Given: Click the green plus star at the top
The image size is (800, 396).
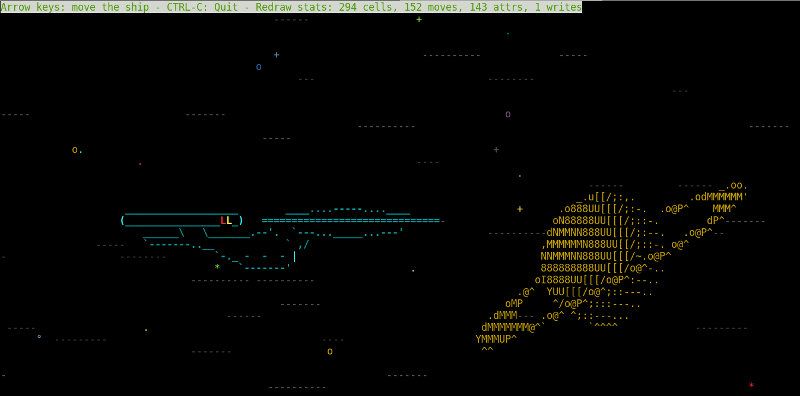Looking at the screenshot, I should [x=419, y=19].
